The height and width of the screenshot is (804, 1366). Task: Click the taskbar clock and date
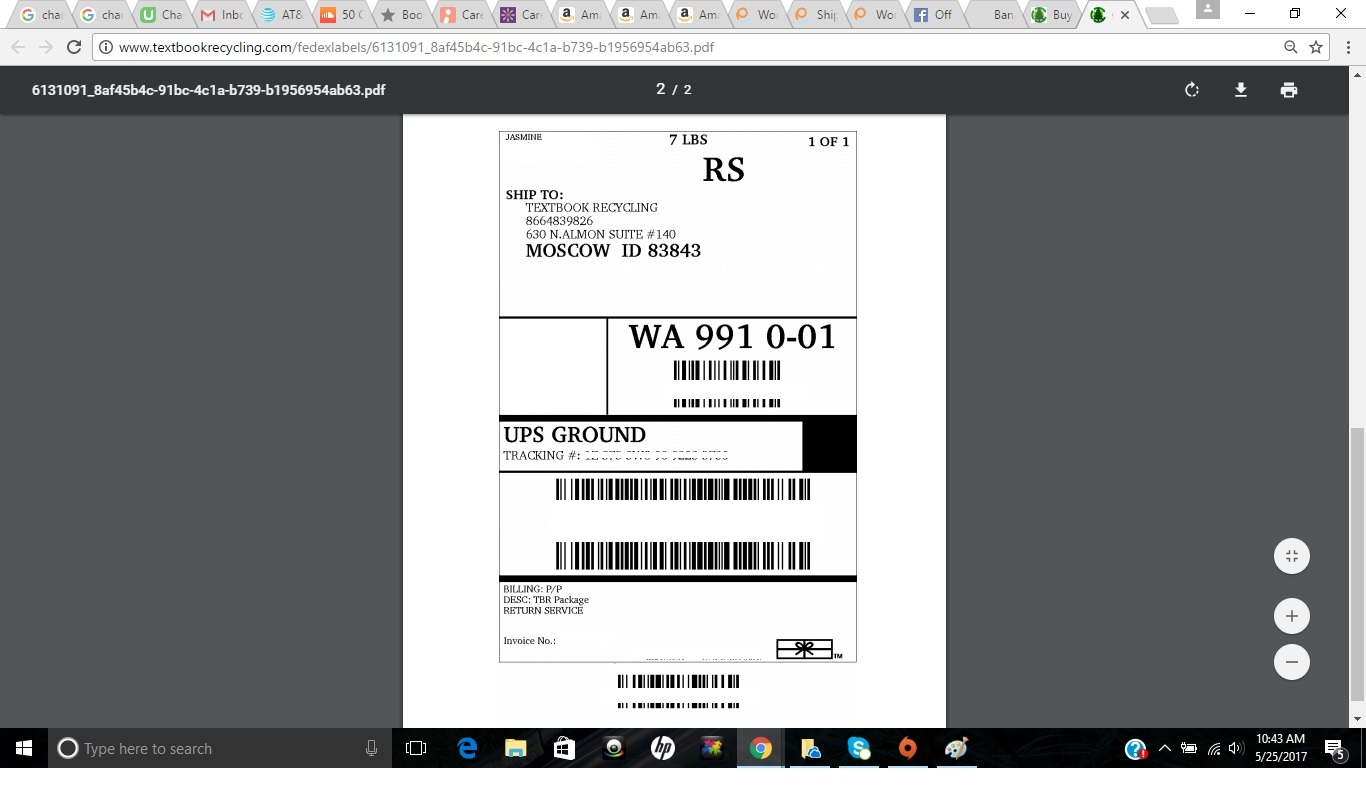tap(1280, 748)
